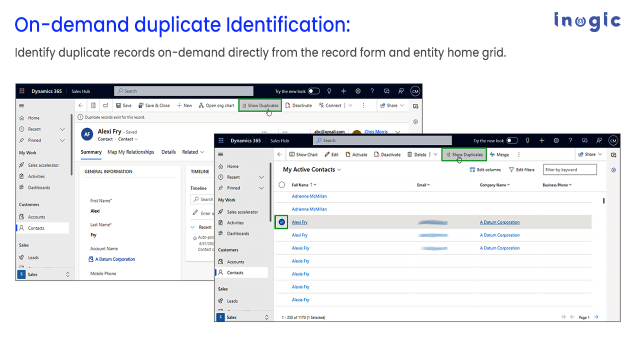Click the Filter by keyword input box

coord(570,169)
